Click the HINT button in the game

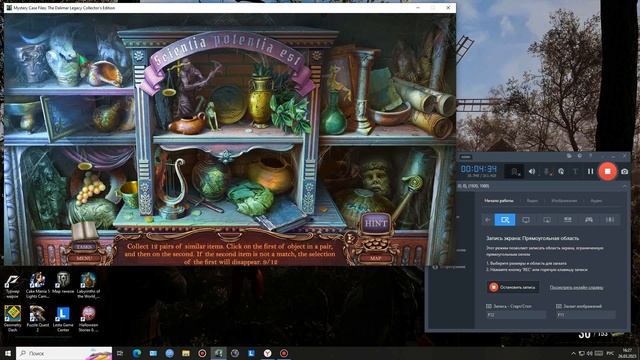376,223
